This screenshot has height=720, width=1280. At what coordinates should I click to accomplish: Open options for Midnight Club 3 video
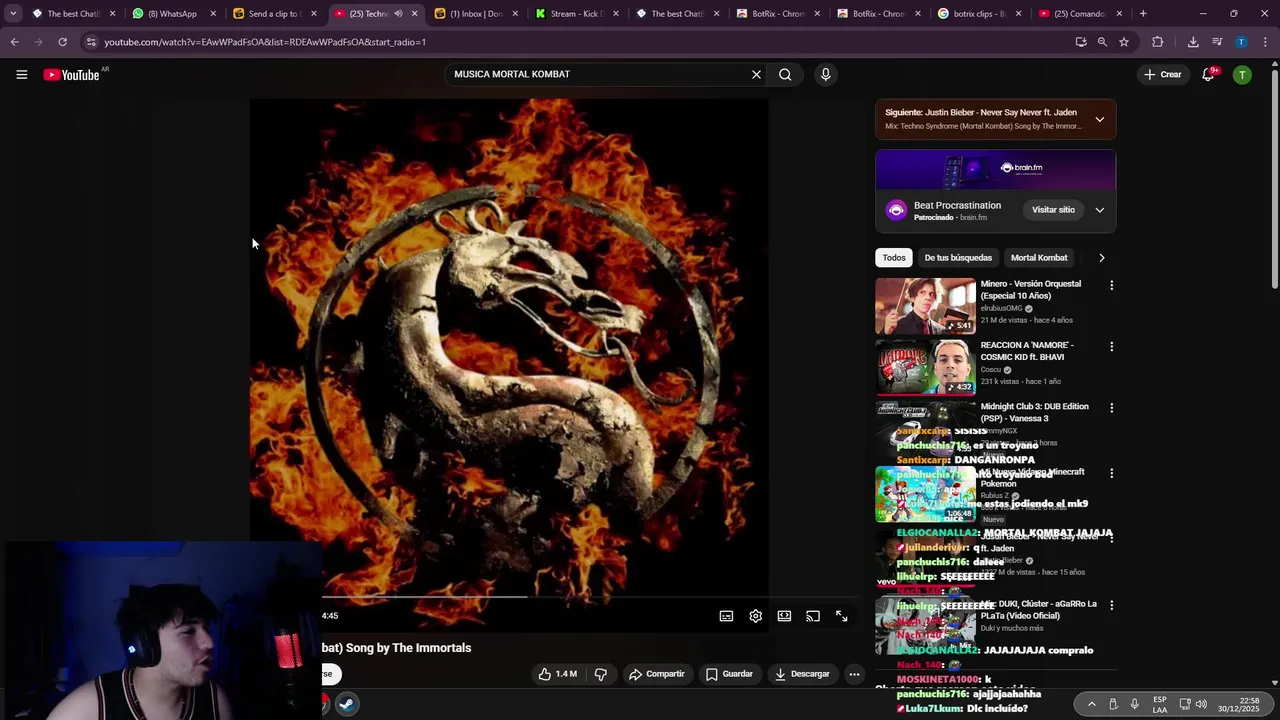(1111, 408)
